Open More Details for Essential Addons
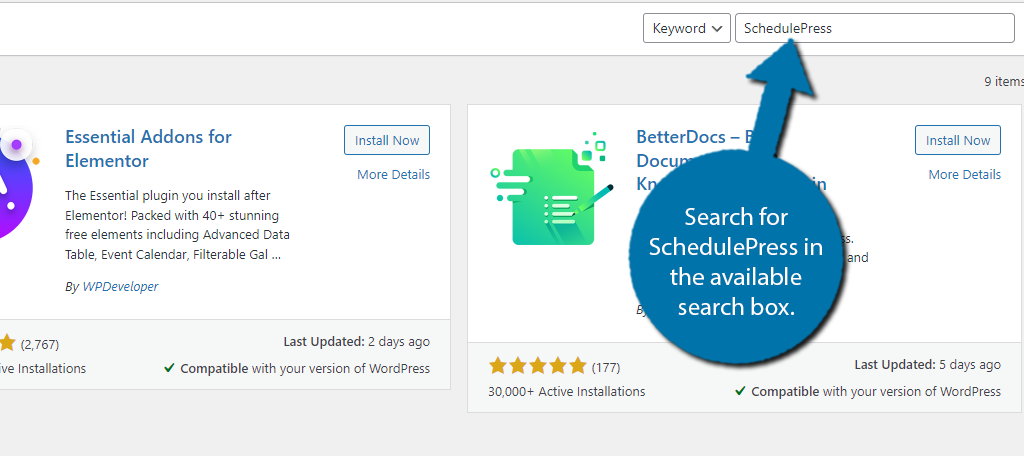The width and height of the screenshot is (1024, 456). (x=393, y=174)
